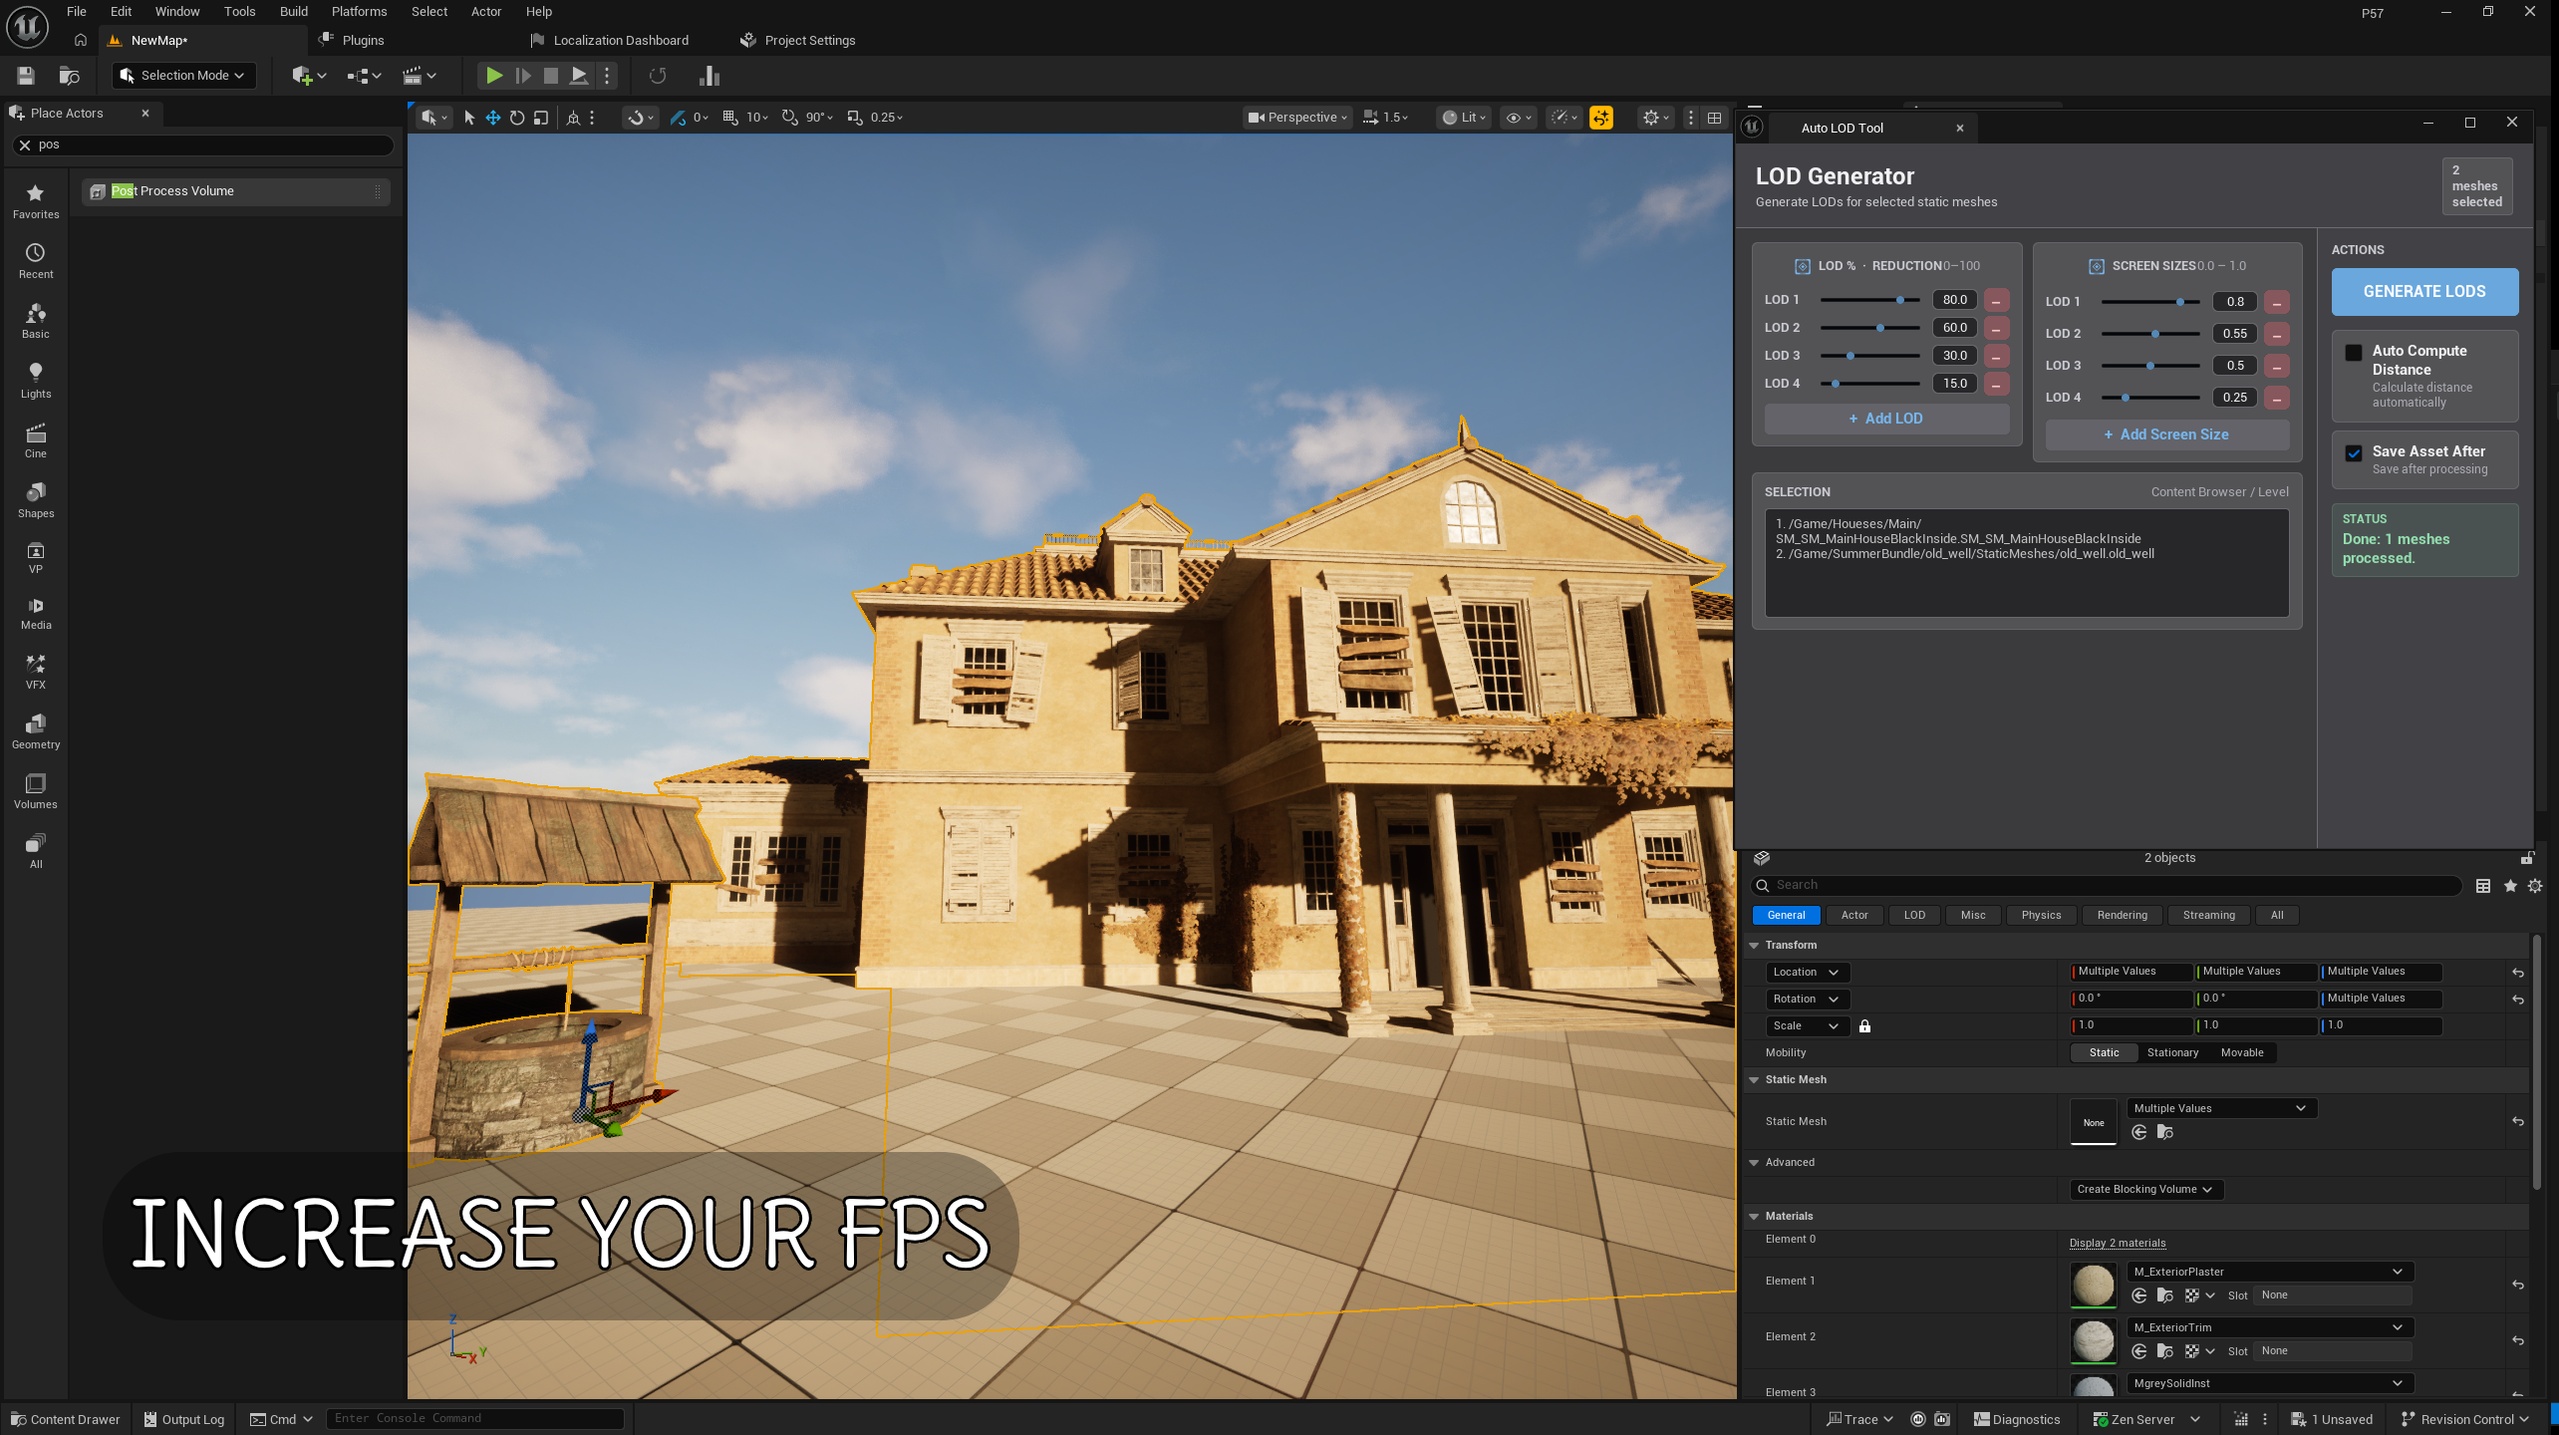Open Create Blocking Volume dropdown
This screenshot has height=1435, width=2559.
pos(2145,1189)
